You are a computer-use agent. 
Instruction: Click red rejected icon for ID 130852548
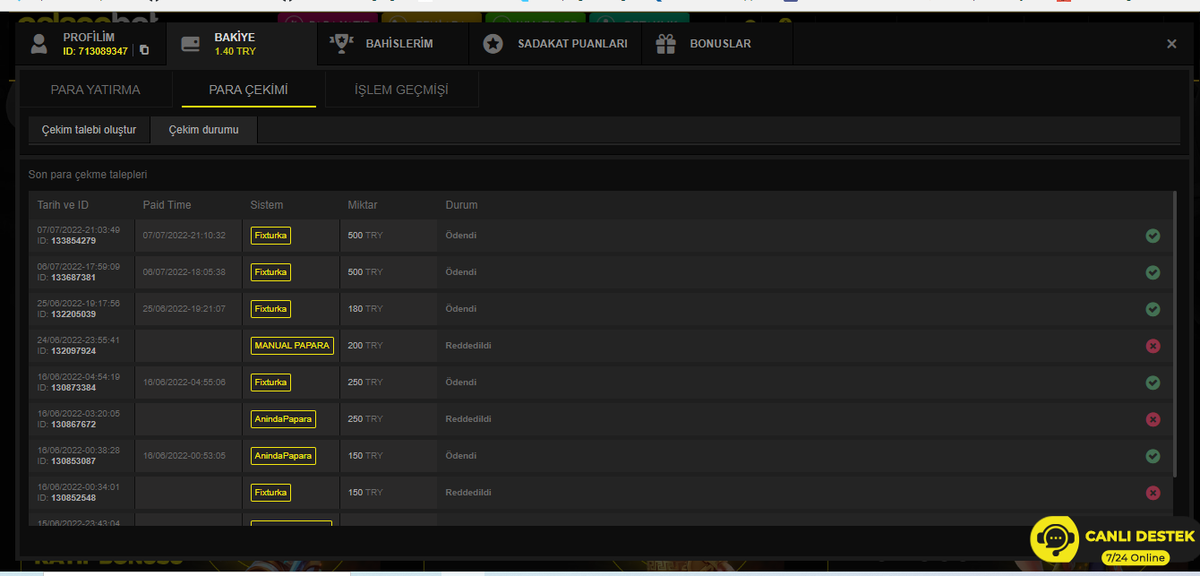click(1152, 492)
